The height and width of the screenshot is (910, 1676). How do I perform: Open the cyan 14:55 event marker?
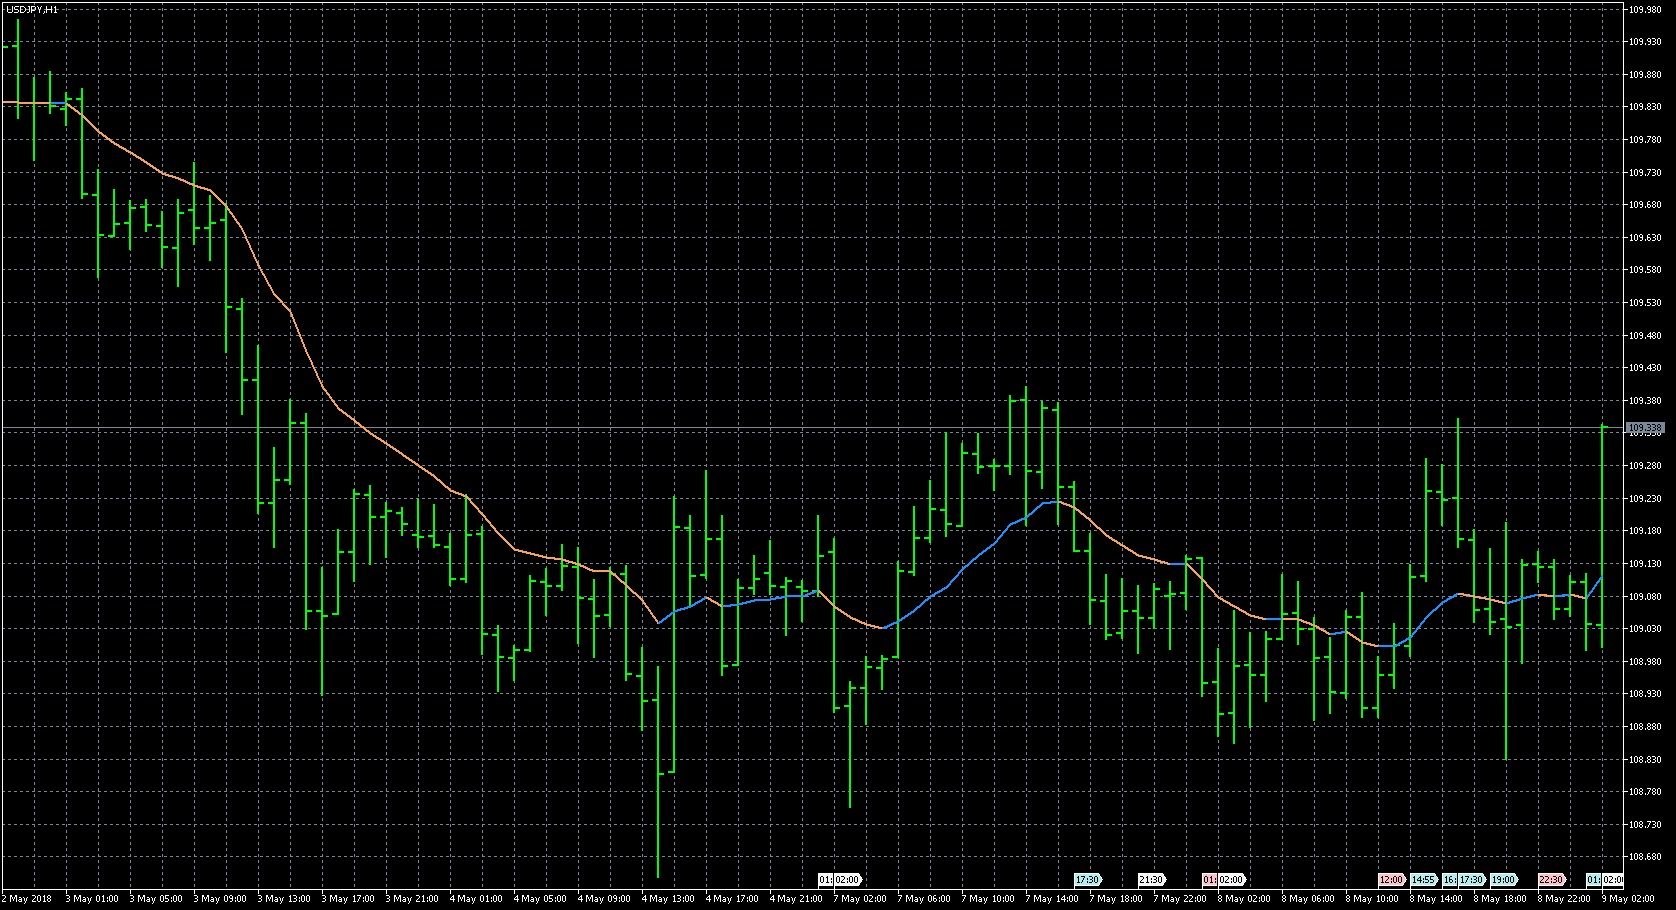1423,880
